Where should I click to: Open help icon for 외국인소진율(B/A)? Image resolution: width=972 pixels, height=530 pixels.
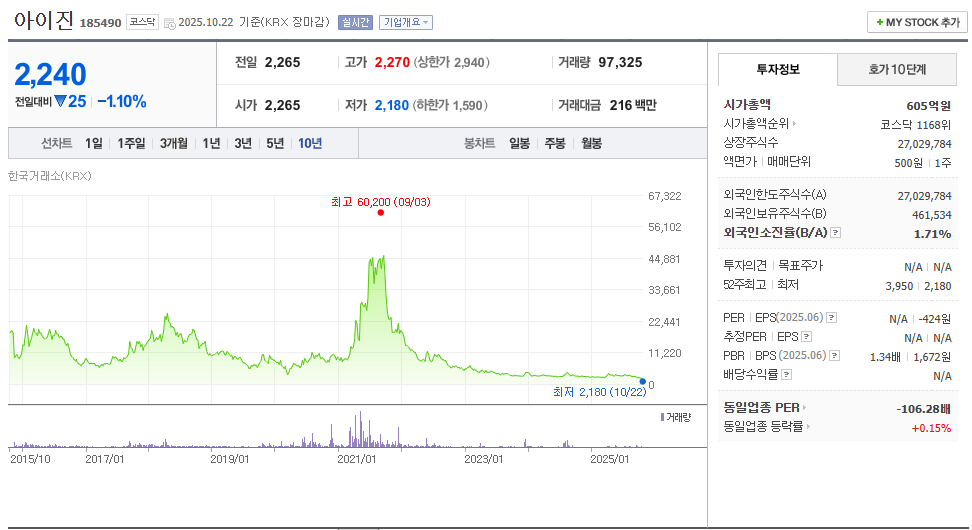(836, 233)
